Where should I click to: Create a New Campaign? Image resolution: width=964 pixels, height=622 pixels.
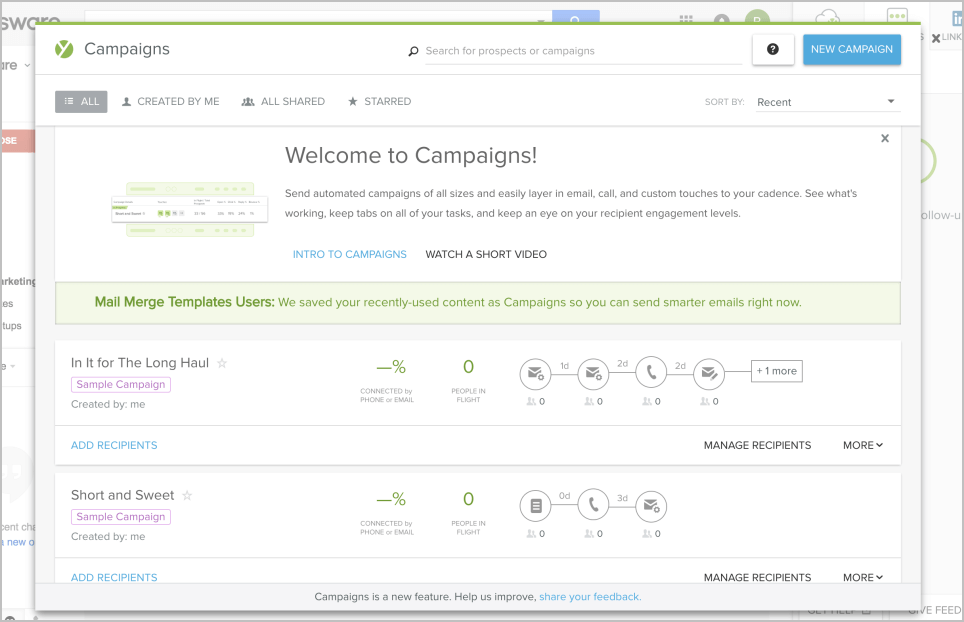[851, 49]
